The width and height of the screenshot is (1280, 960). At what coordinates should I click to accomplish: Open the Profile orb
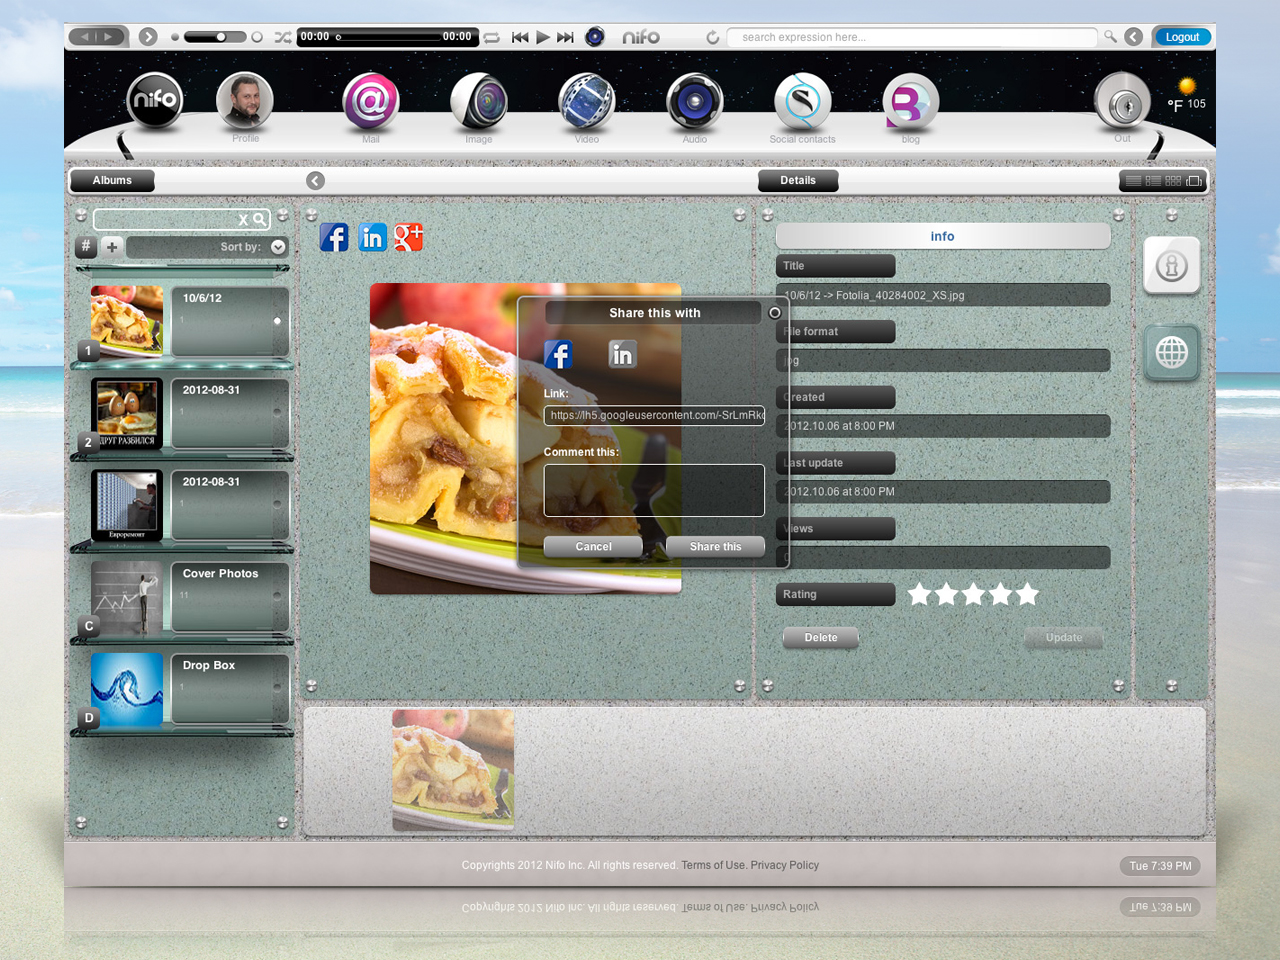point(245,100)
